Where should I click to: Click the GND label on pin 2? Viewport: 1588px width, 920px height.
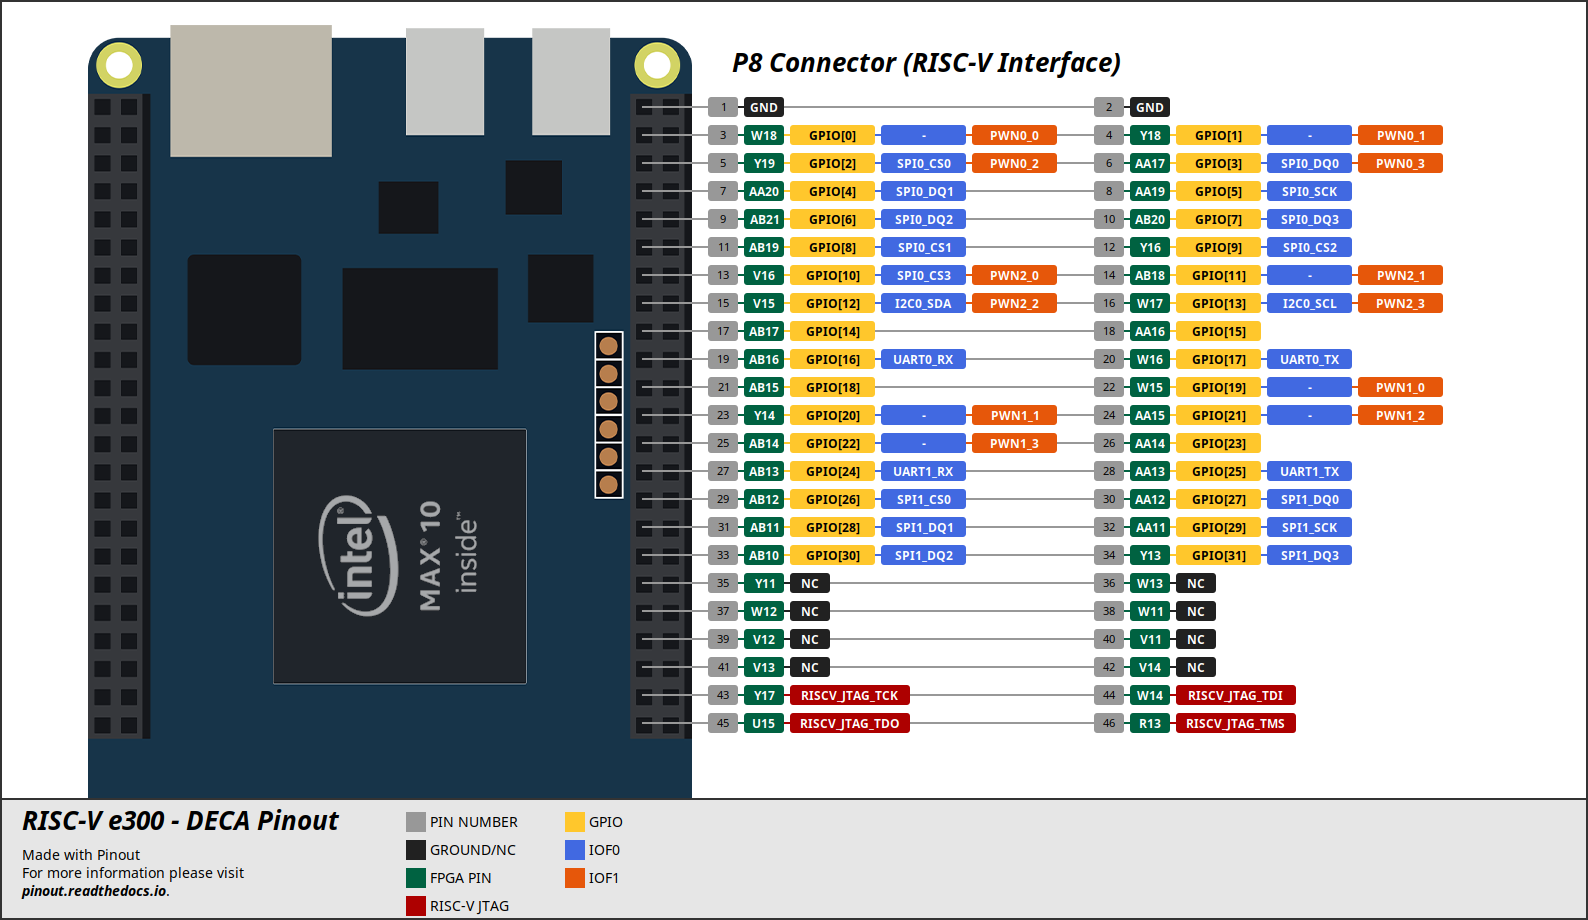[1150, 107]
